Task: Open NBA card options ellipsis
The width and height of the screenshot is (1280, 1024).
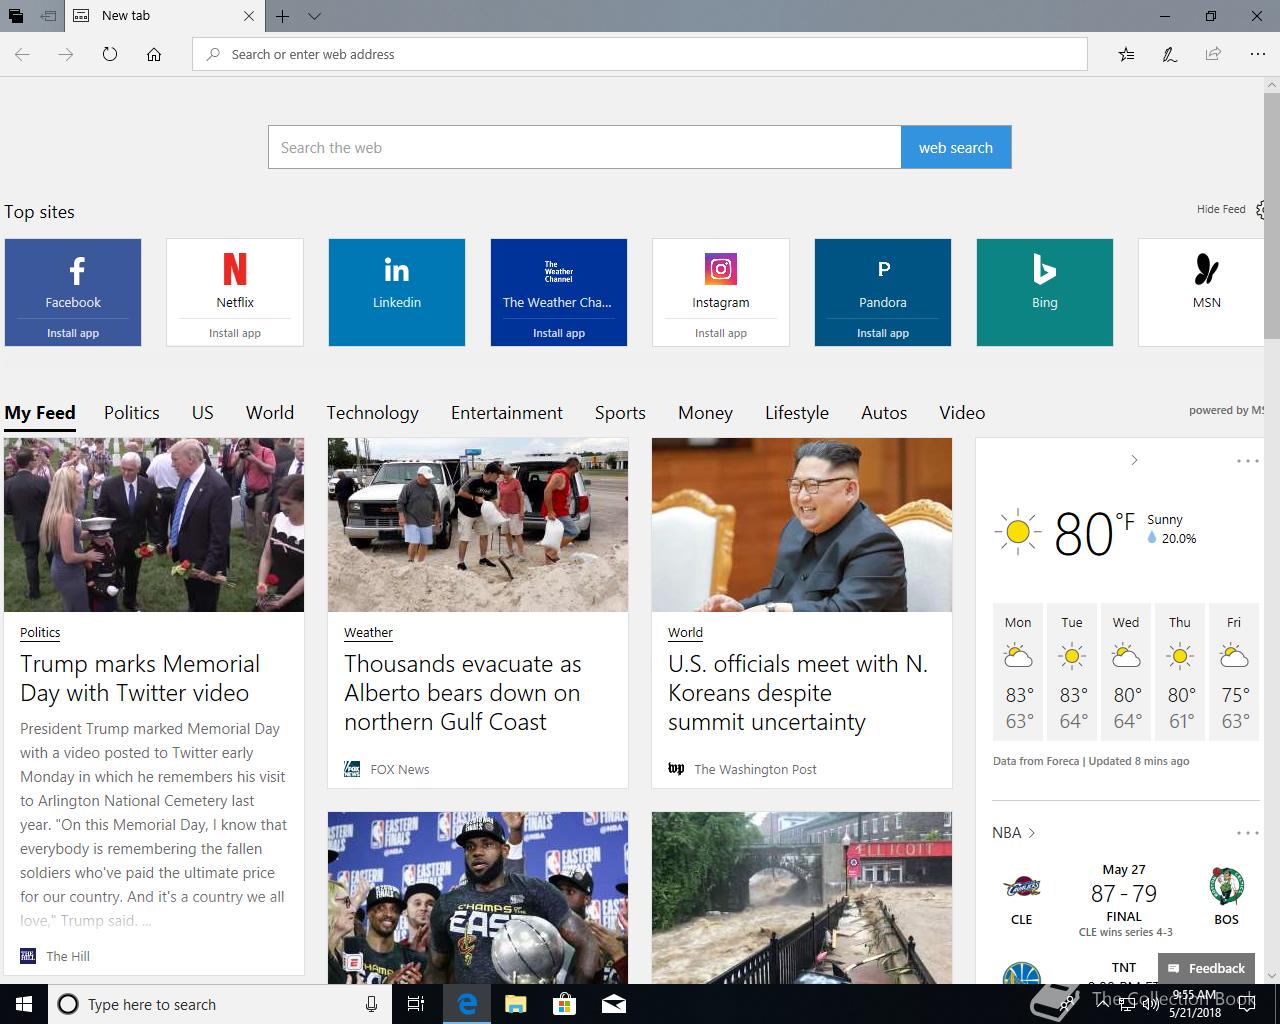Action: [1247, 833]
